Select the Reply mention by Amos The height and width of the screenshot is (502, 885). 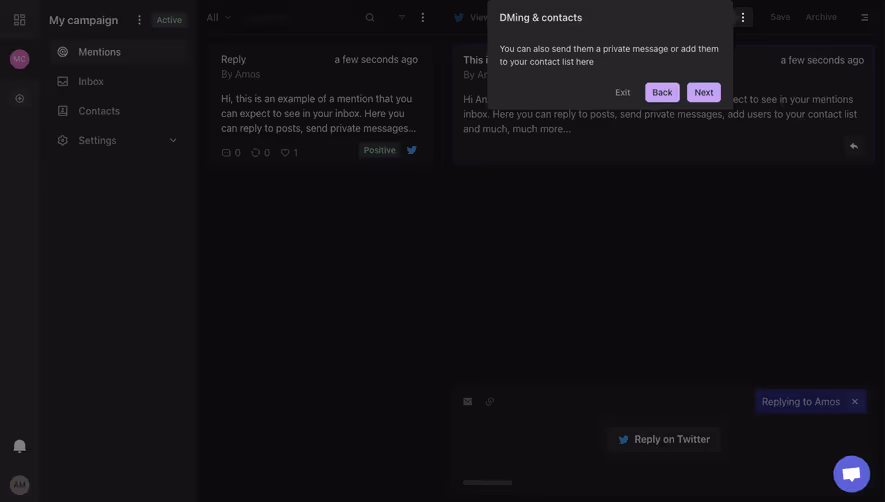coord(319,106)
